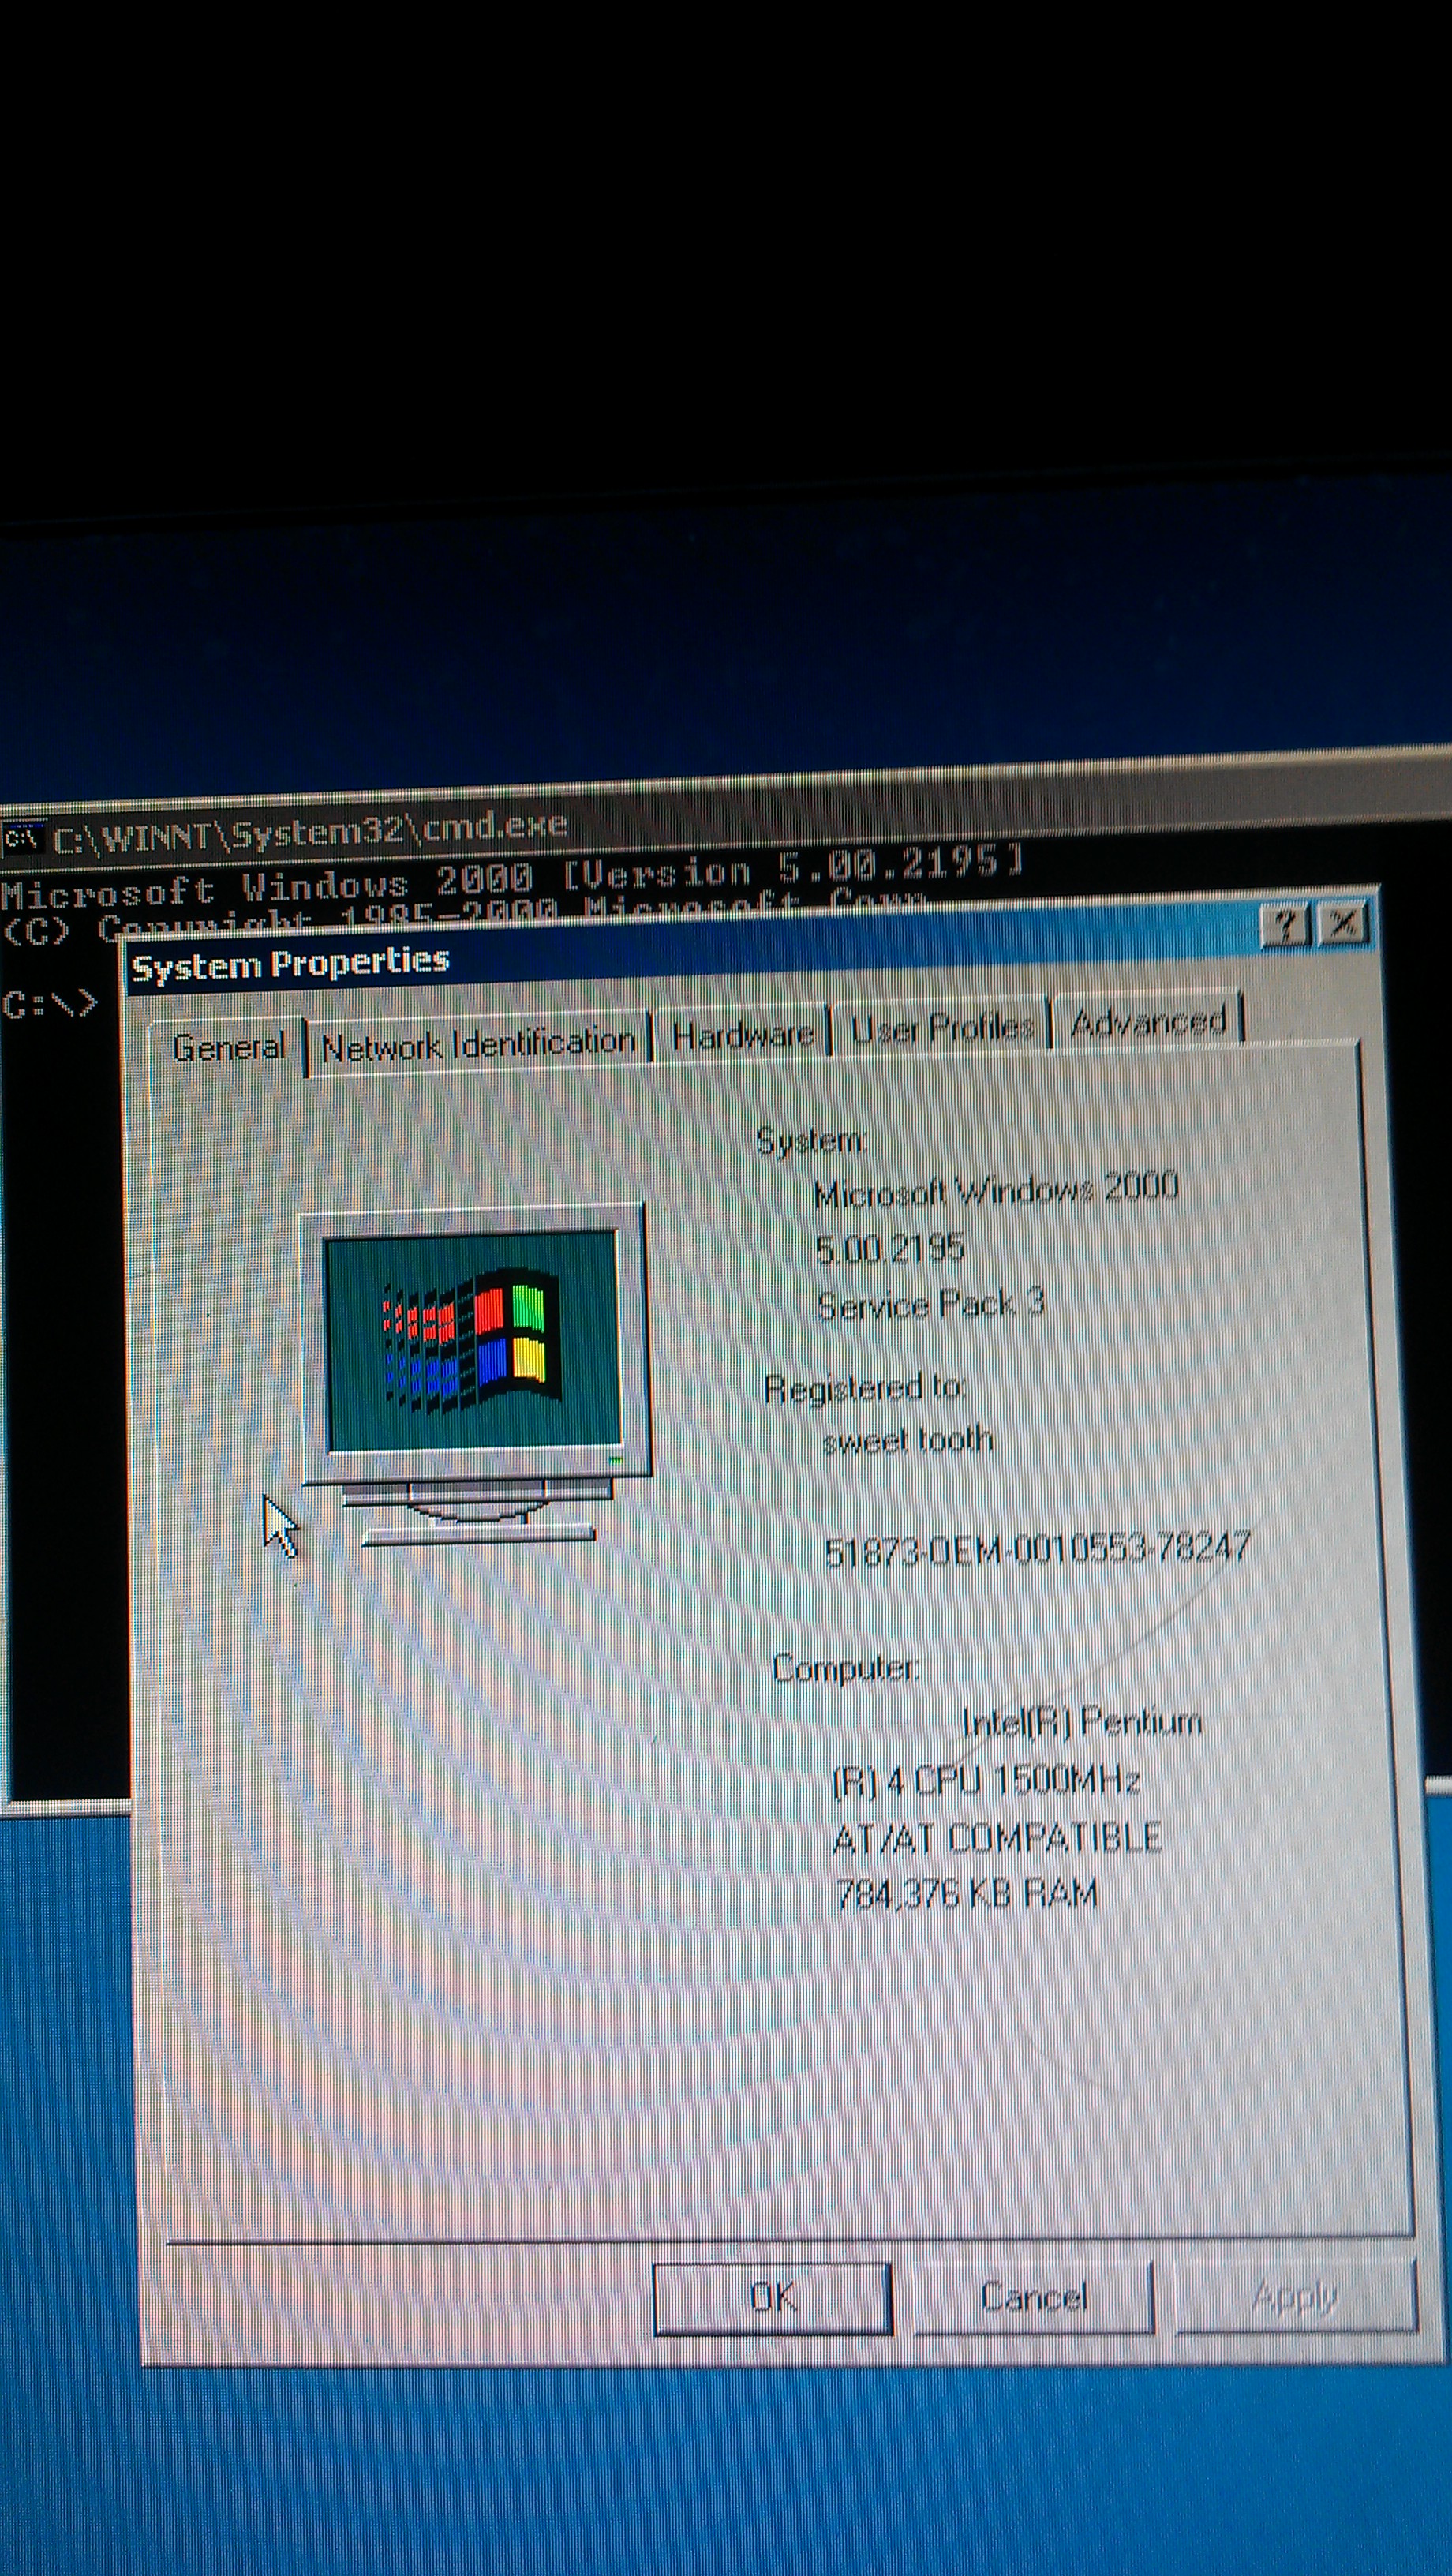Click the cmd.exe window icon
1452x2576 pixels.
[x=23, y=838]
